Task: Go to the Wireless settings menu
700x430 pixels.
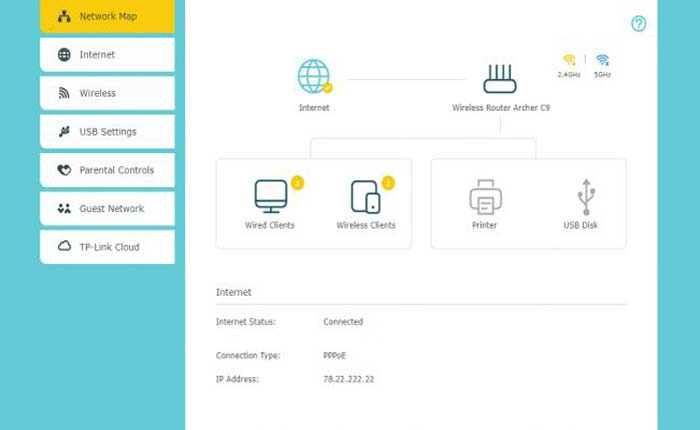Action: pyautogui.click(x=107, y=93)
